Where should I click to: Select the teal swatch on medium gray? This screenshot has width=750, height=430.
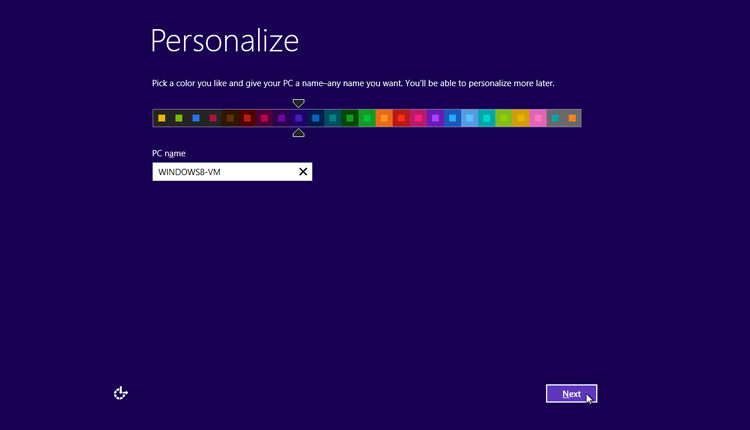[555, 118]
